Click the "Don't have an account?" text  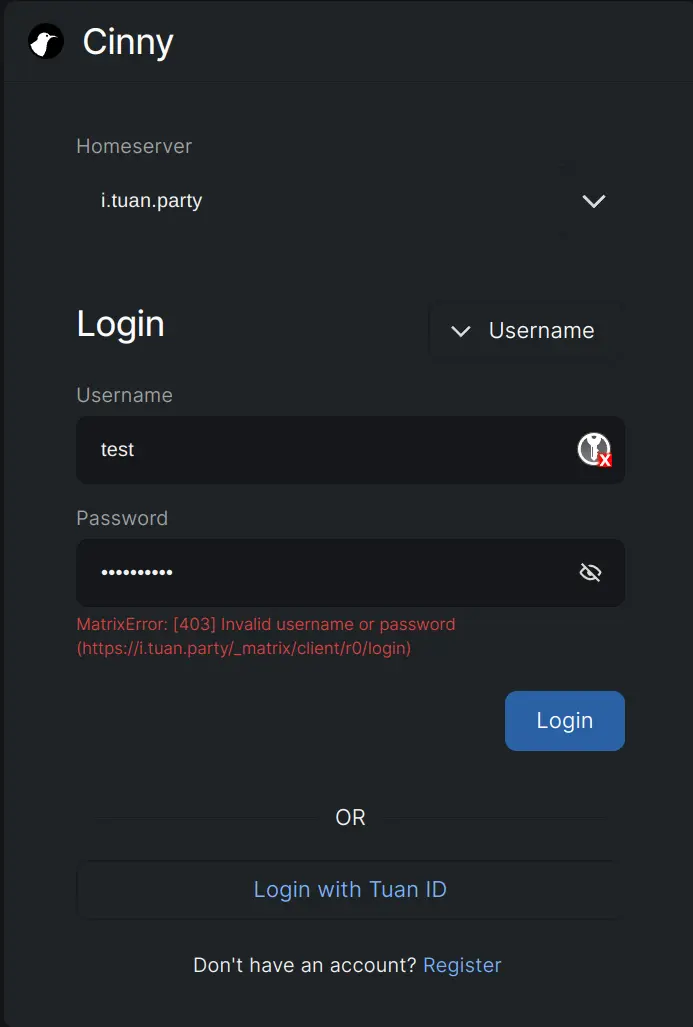click(304, 965)
